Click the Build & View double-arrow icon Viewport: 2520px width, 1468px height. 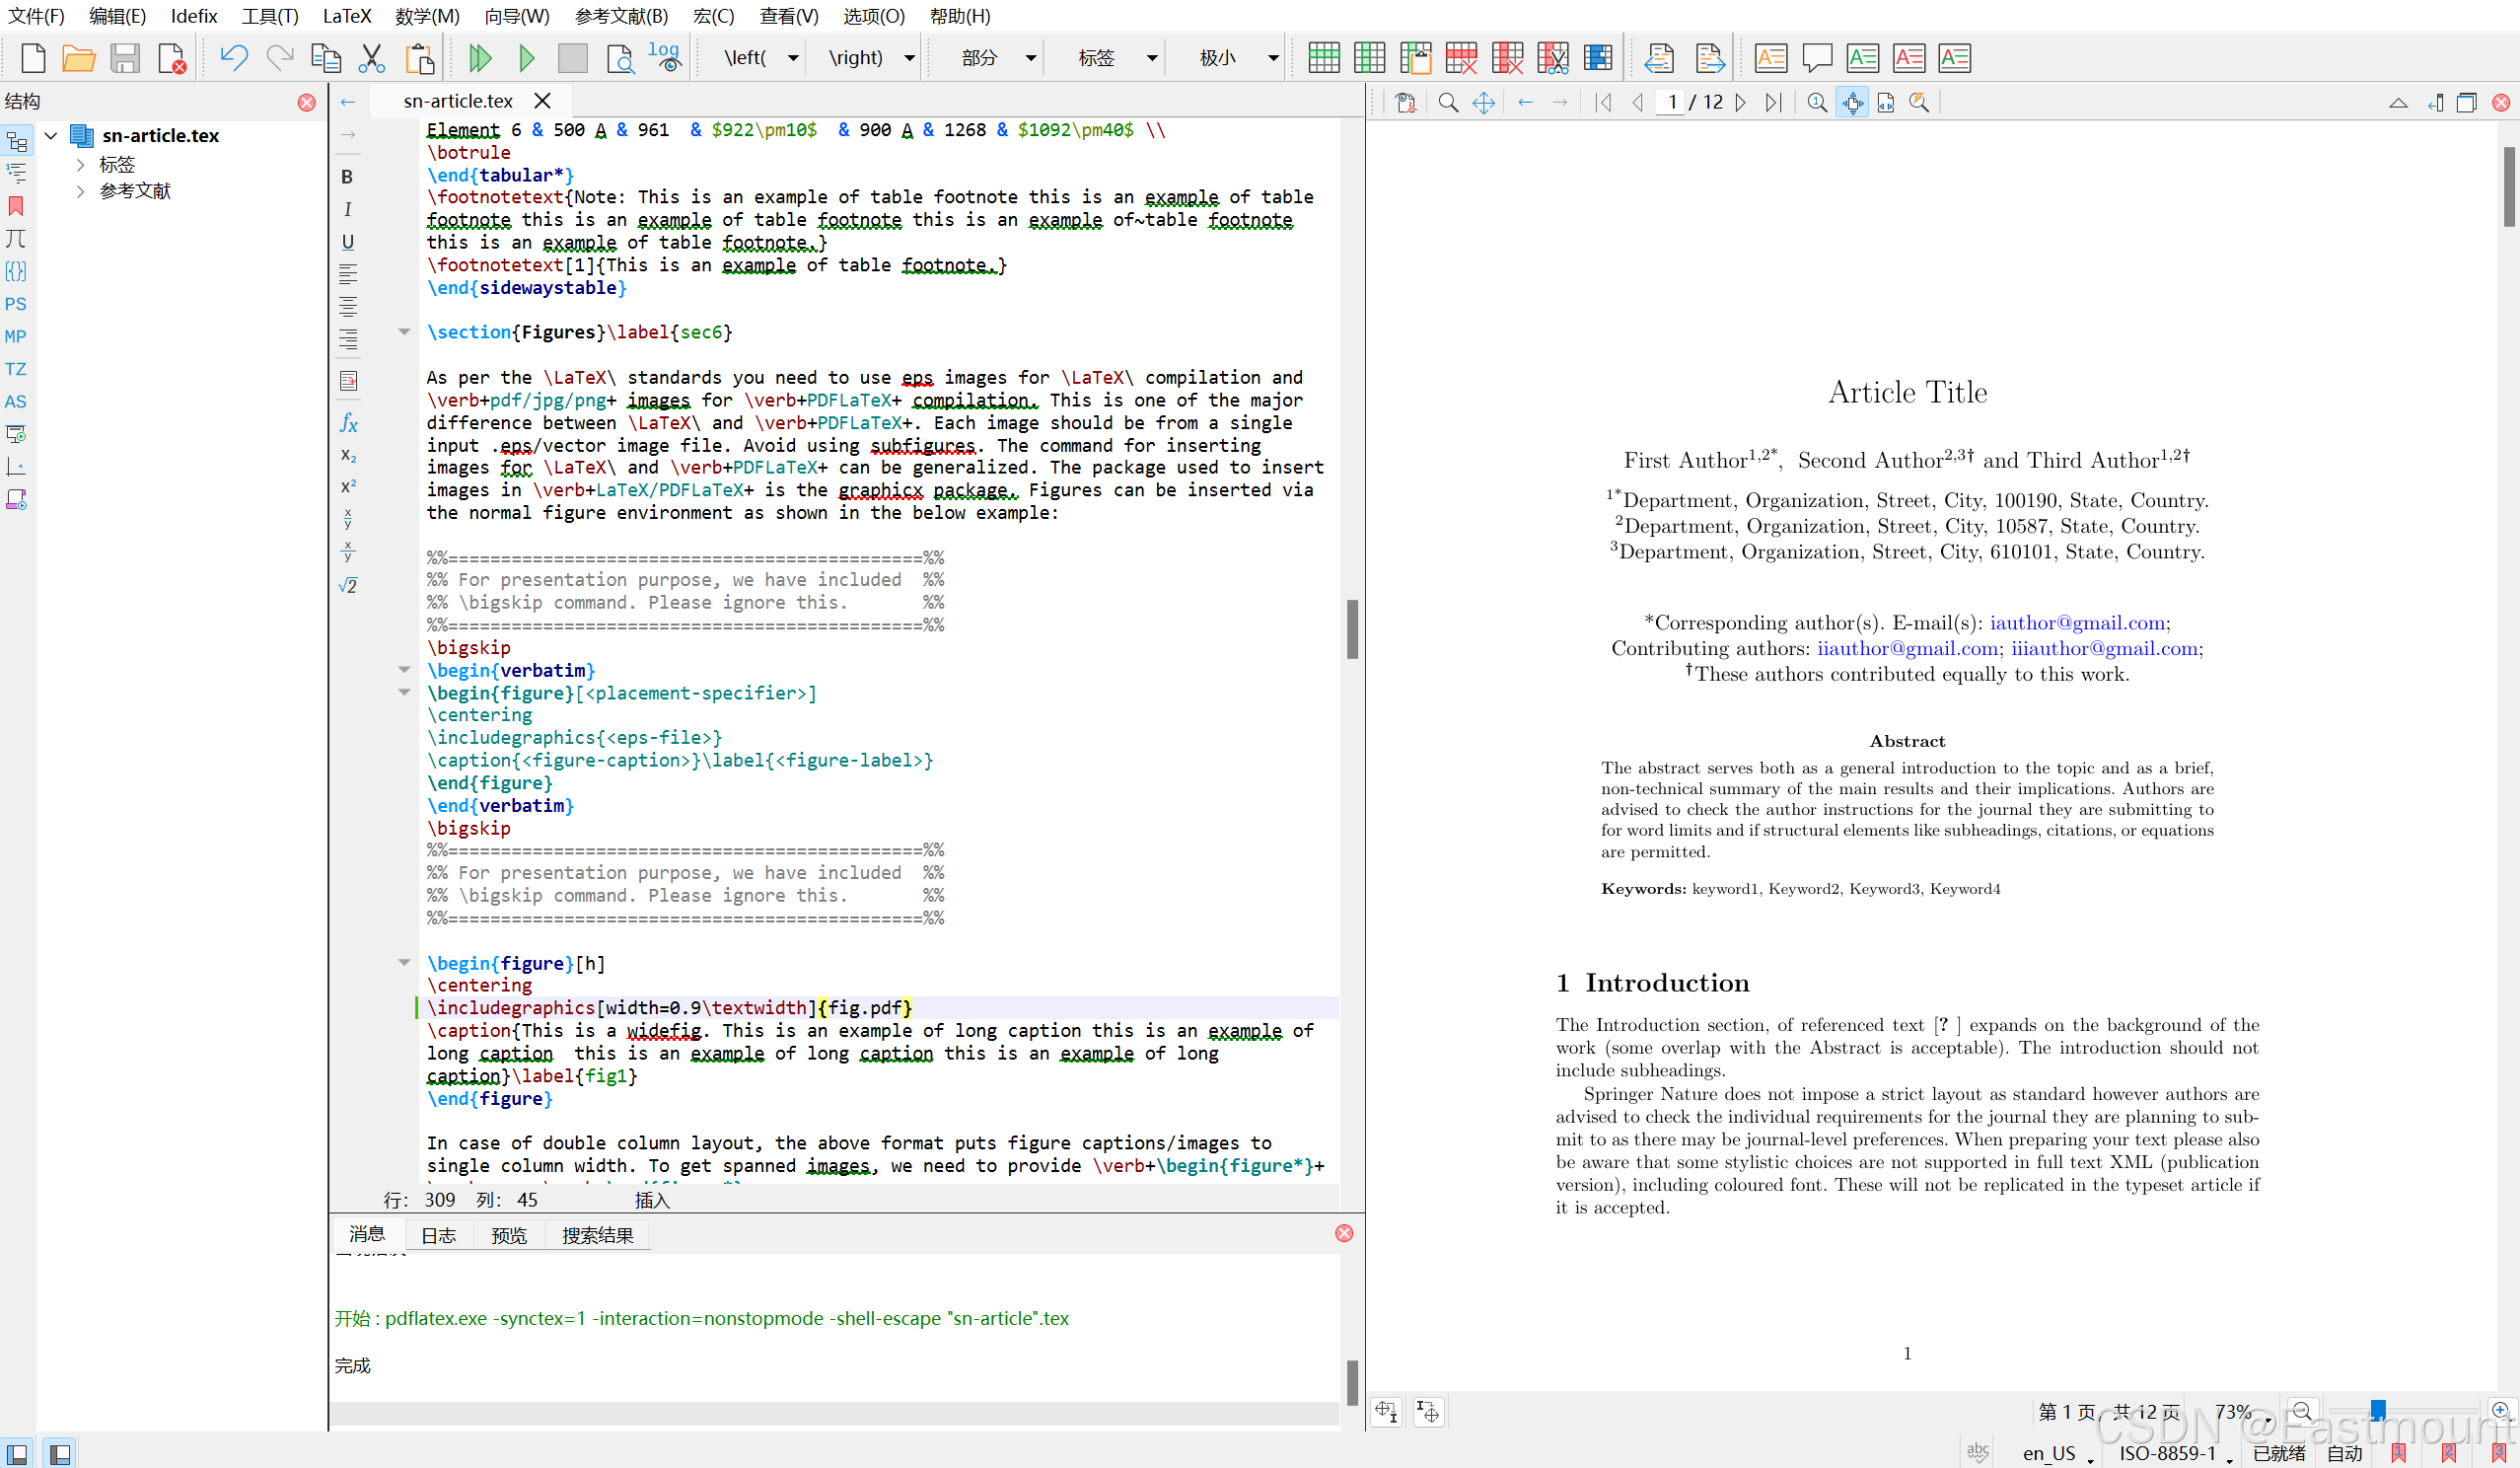coord(480,58)
